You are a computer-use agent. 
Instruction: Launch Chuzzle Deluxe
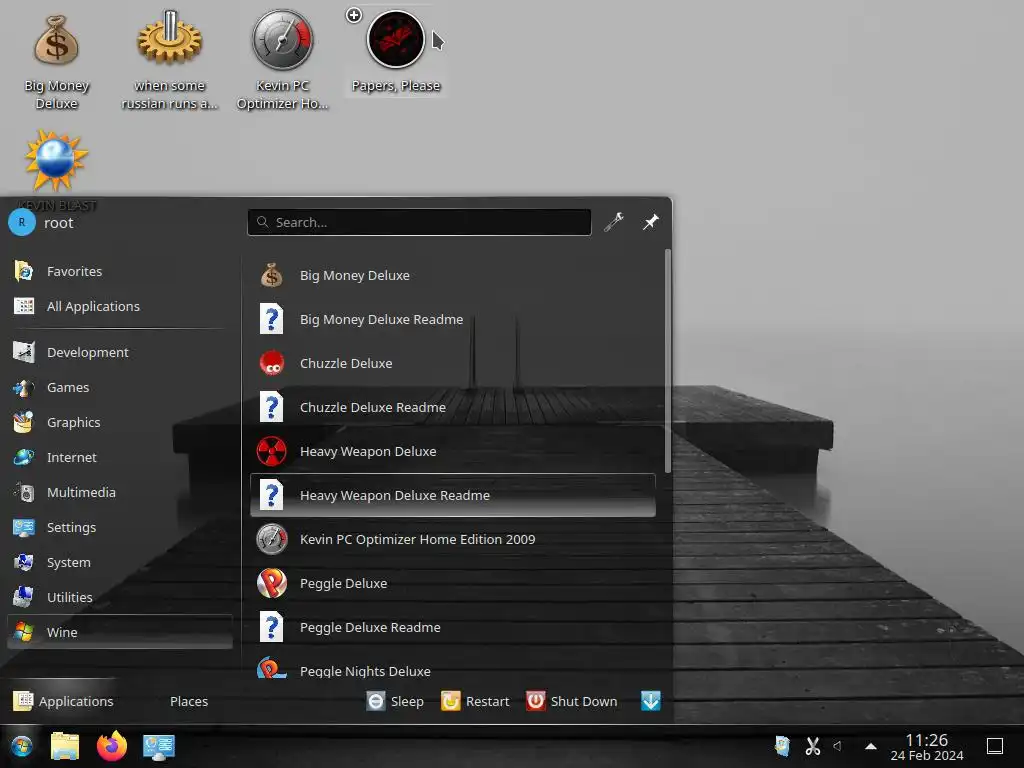point(453,363)
